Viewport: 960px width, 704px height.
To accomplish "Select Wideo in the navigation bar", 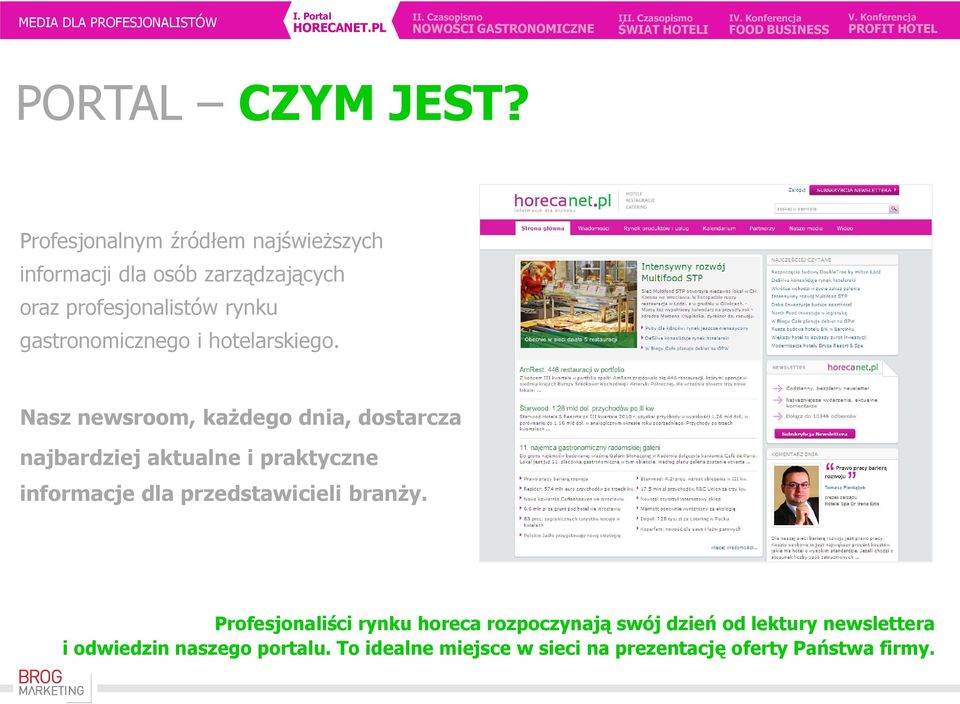I will tap(844, 228).
